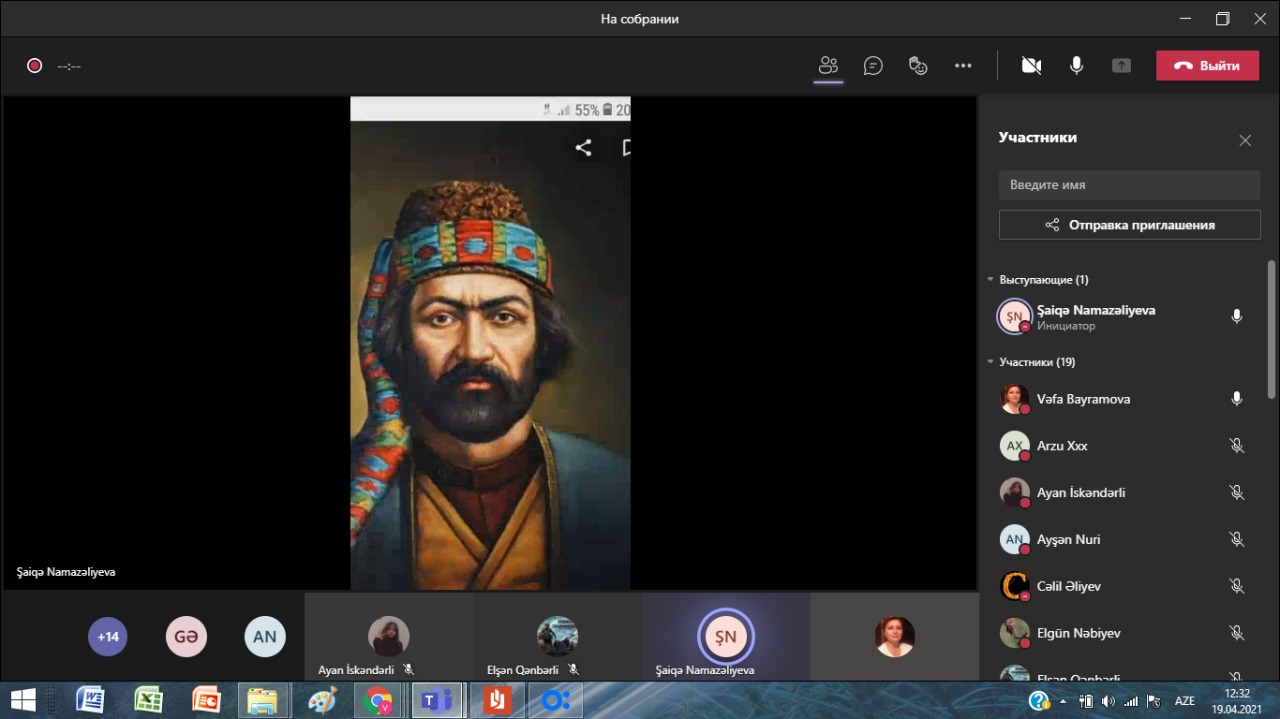Select participant Arzu Xxx
This screenshot has height=719, width=1280.
click(x=1122, y=446)
